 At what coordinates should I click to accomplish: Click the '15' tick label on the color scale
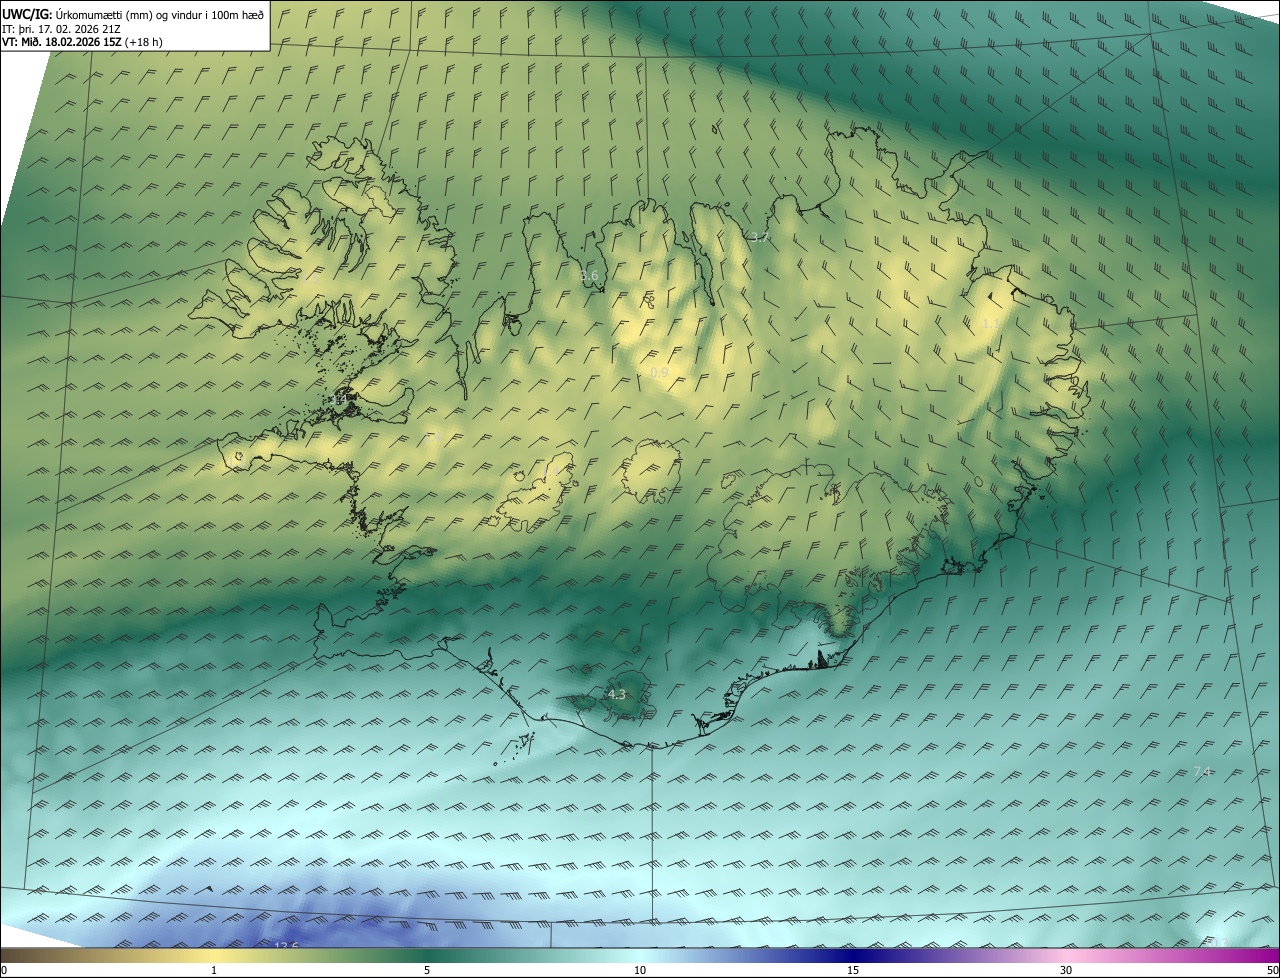pyautogui.click(x=853, y=970)
